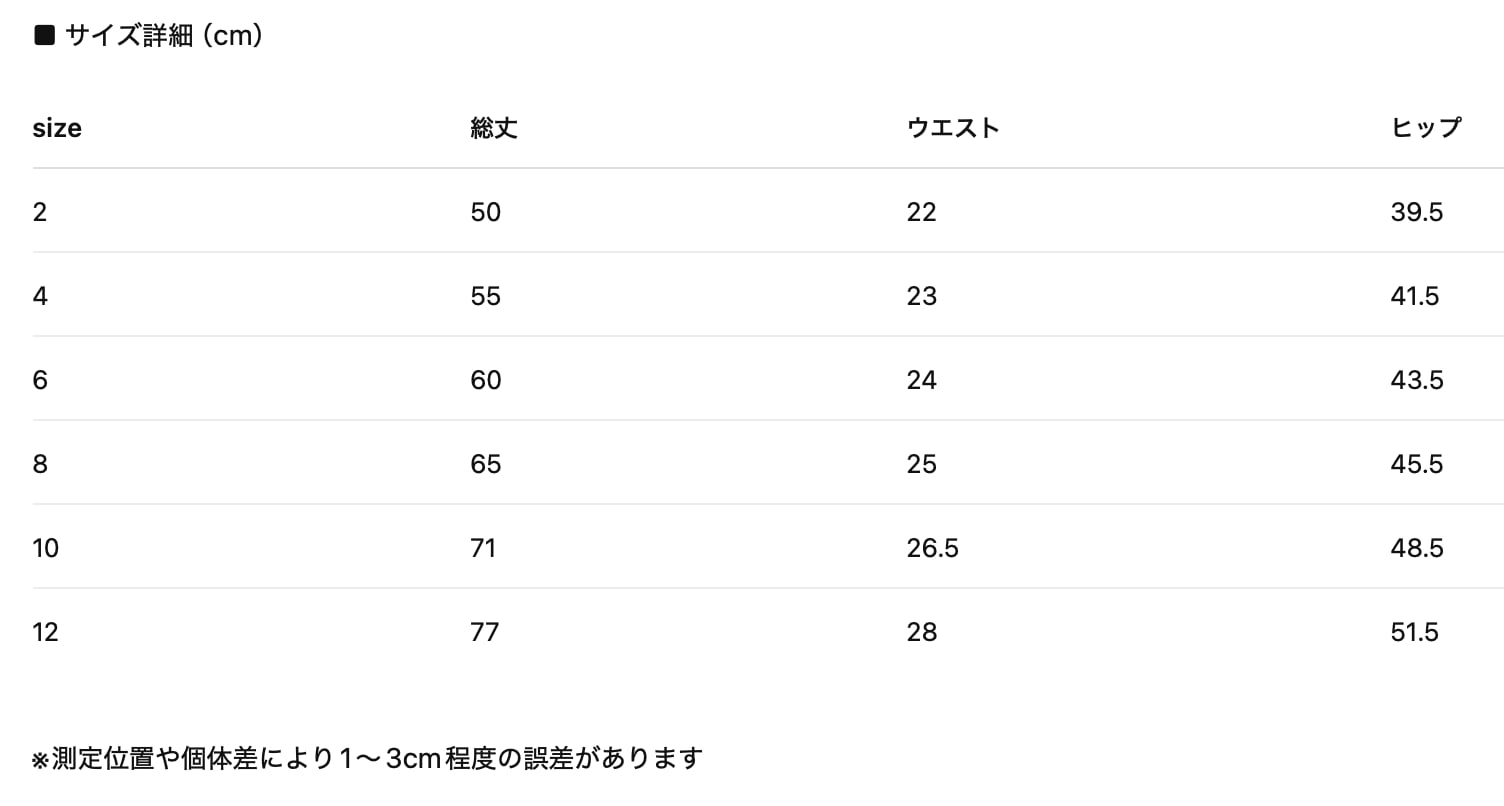Click the ウエスト value 22
This screenshot has width=1504, height=806.
[x=922, y=212]
